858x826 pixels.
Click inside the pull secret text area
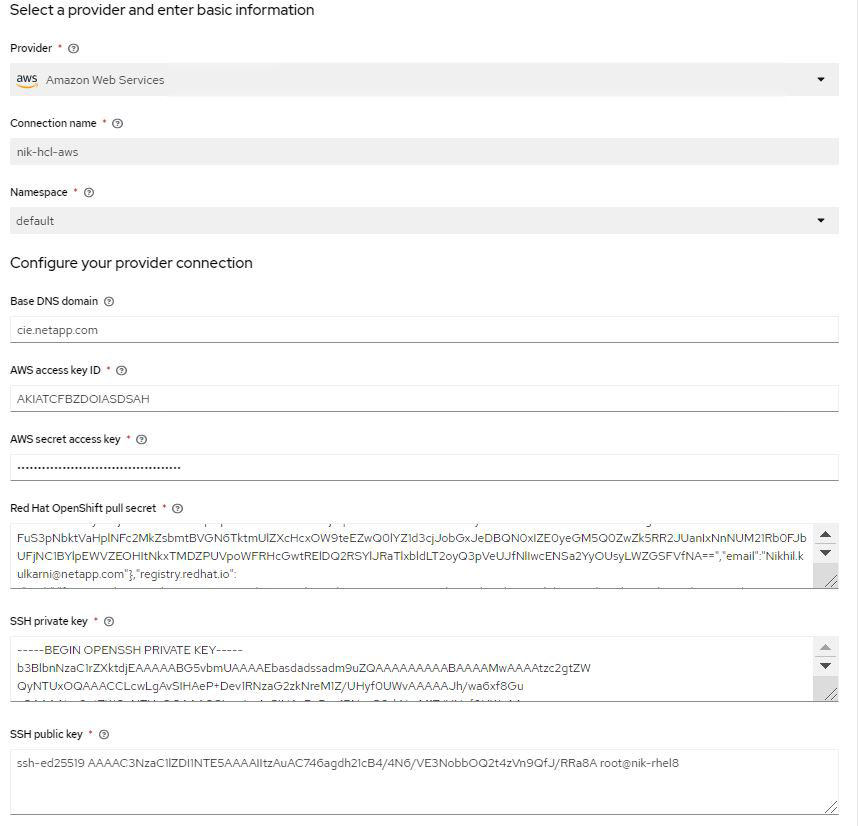410,556
